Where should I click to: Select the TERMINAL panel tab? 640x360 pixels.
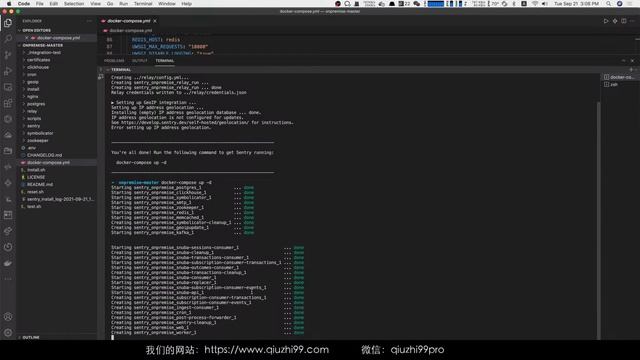point(164,60)
